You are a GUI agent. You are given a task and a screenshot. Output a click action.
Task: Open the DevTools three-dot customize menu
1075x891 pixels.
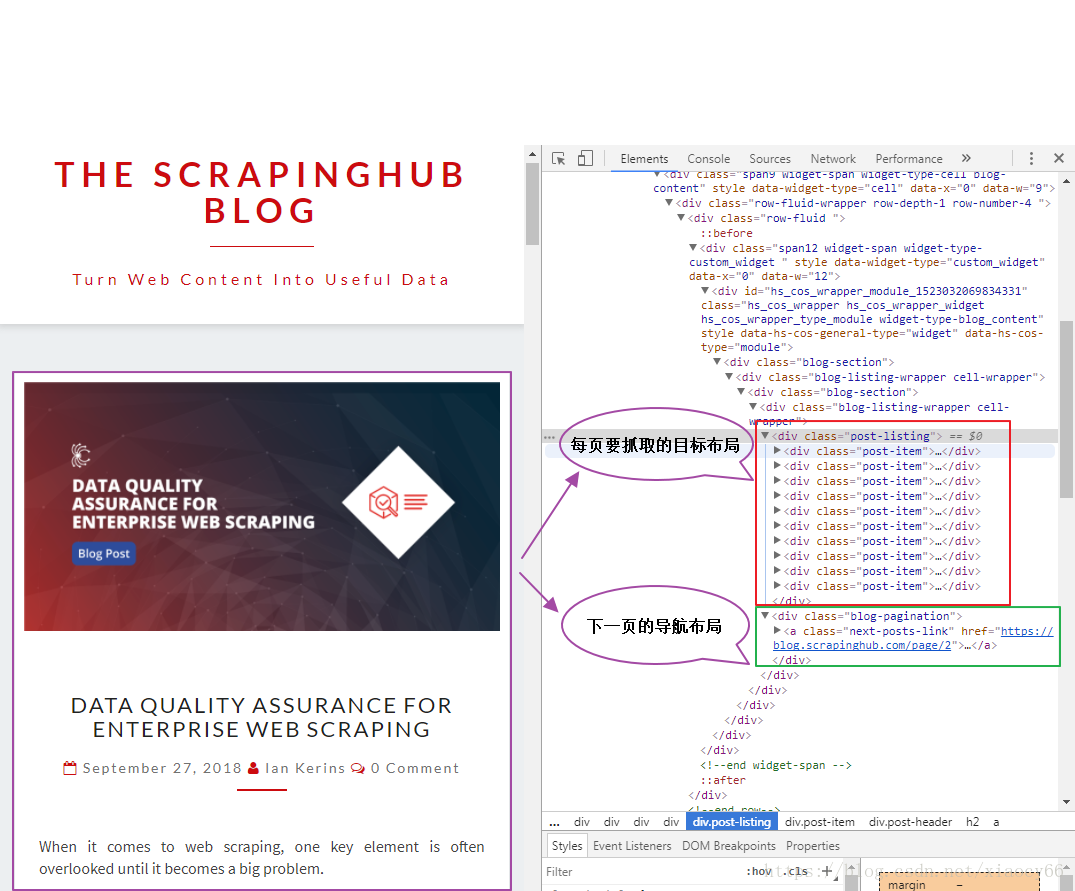1031,158
